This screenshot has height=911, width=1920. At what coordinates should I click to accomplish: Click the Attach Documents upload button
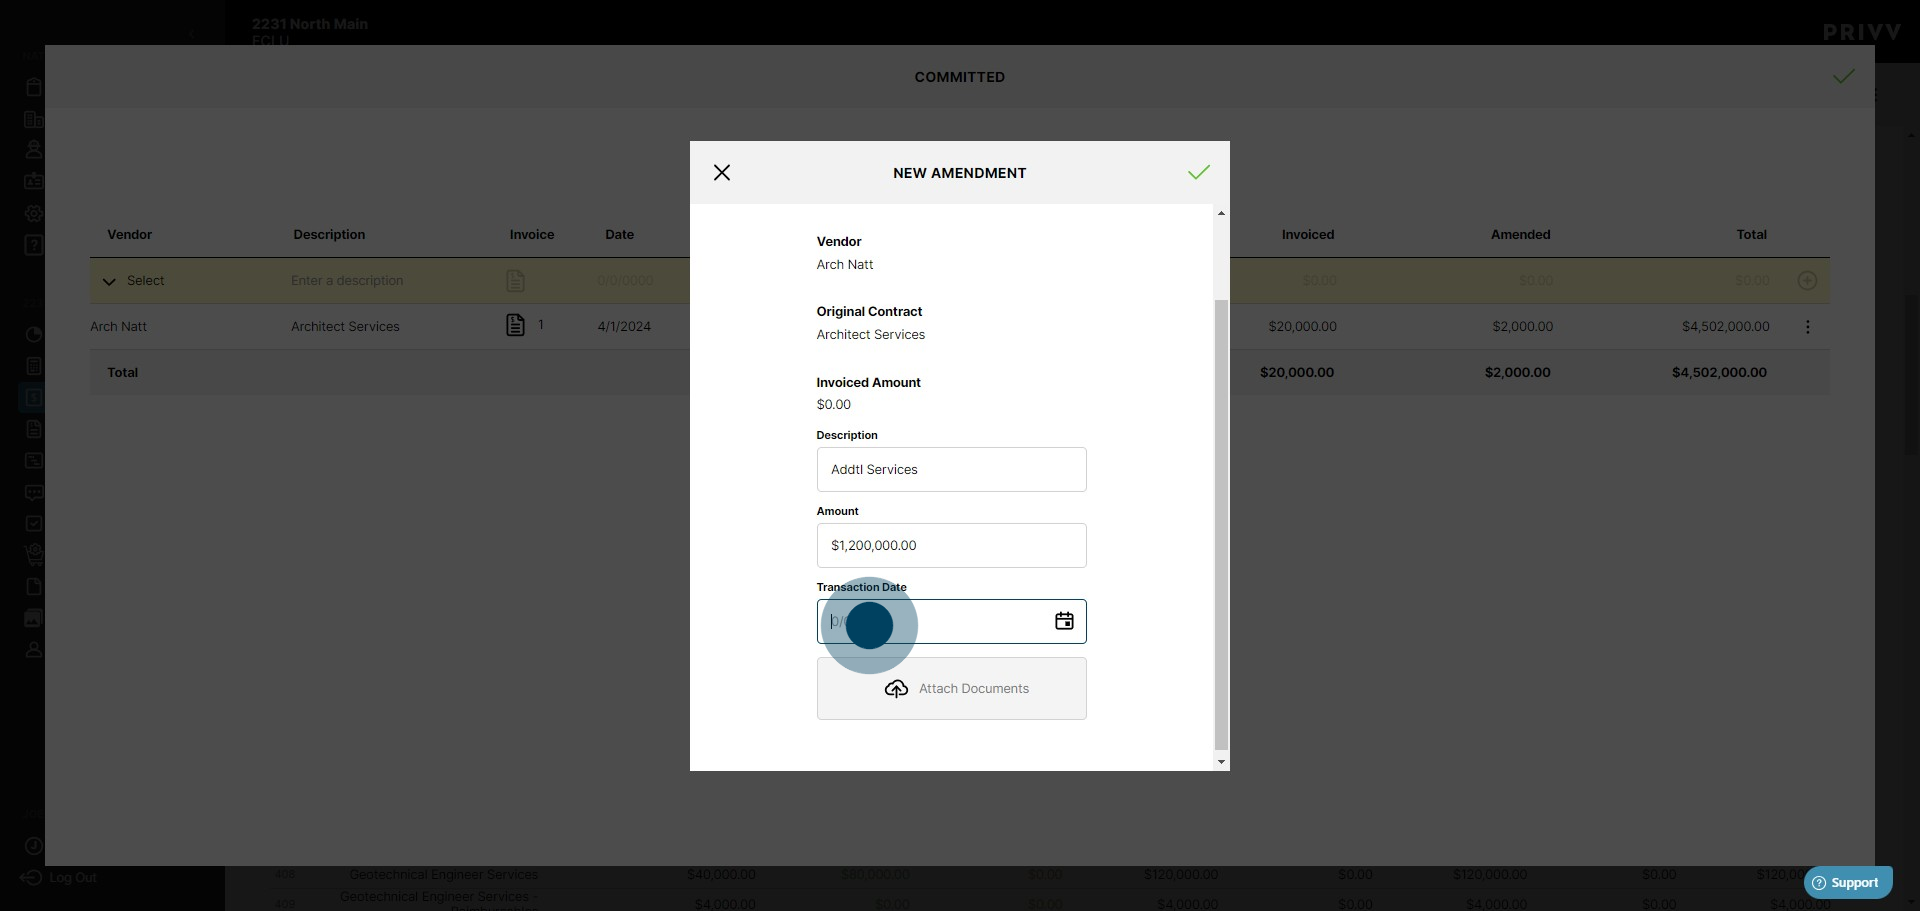coord(952,688)
